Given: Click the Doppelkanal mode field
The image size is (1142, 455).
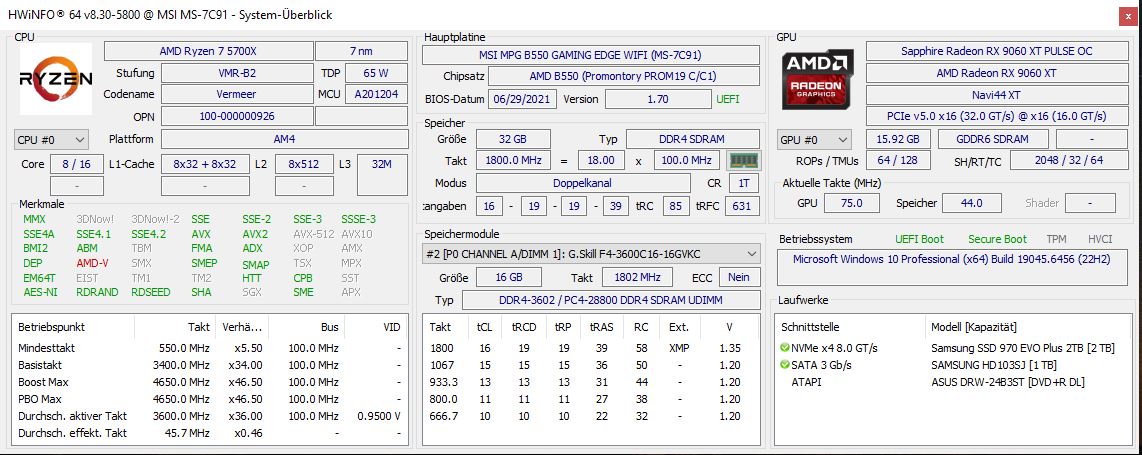Looking at the screenshot, I should tap(583, 183).
